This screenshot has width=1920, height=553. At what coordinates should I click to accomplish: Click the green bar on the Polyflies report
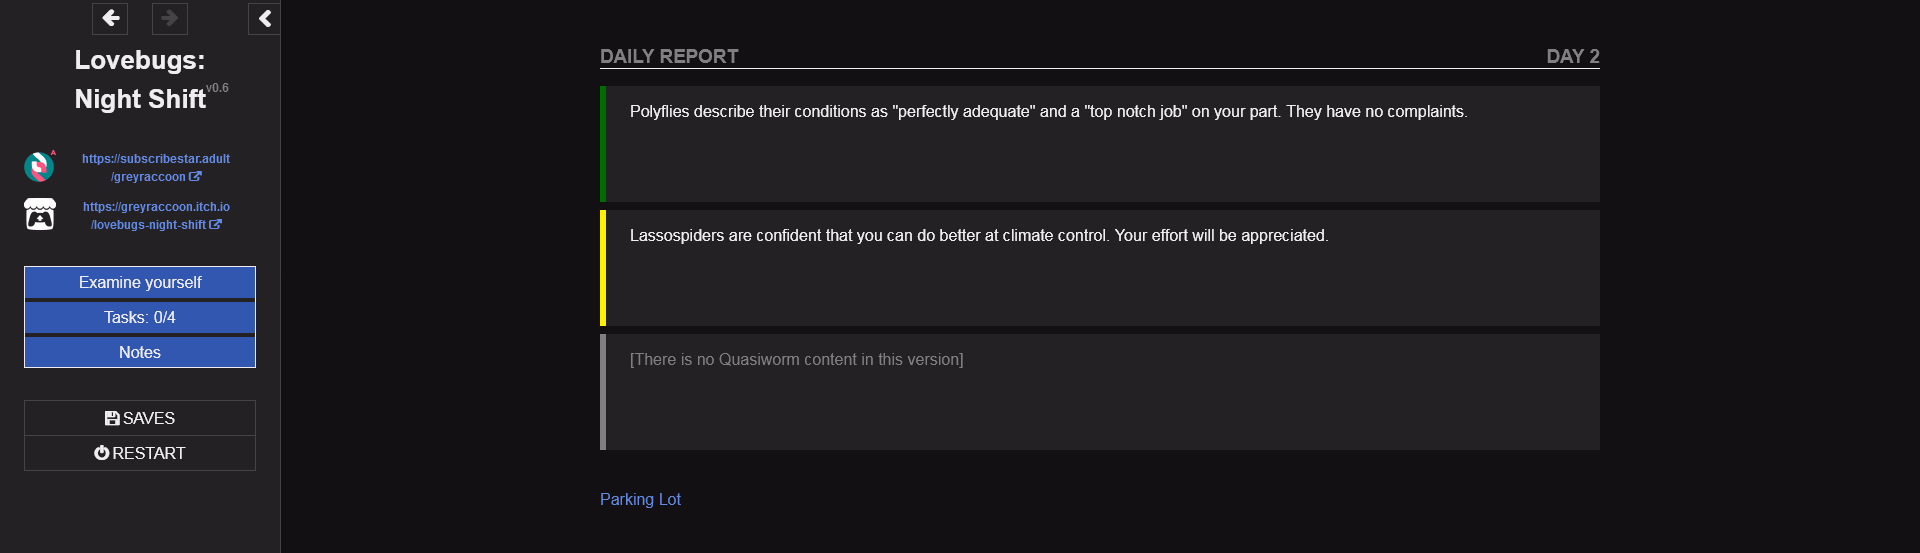pos(603,144)
